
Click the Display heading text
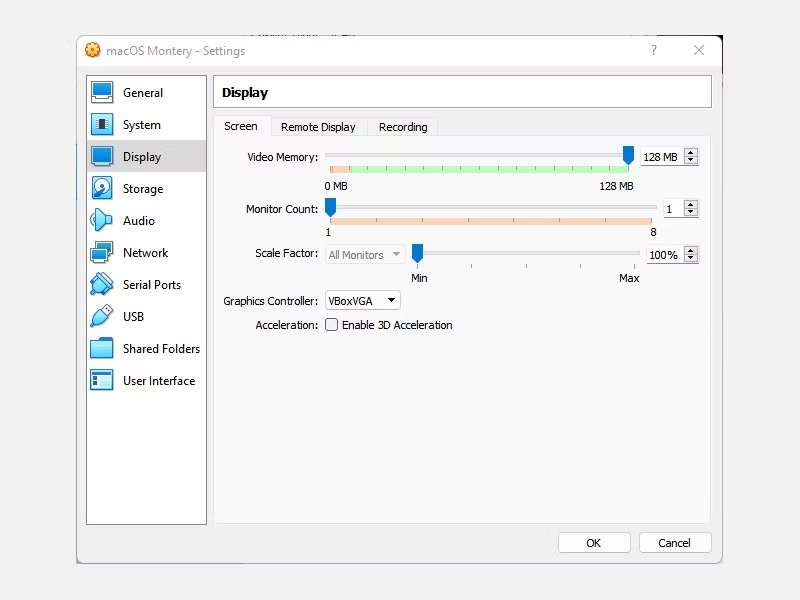[x=245, y=92]
